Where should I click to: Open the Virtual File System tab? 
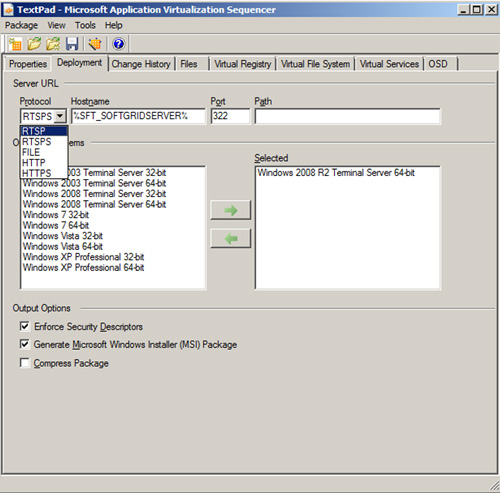315,64
